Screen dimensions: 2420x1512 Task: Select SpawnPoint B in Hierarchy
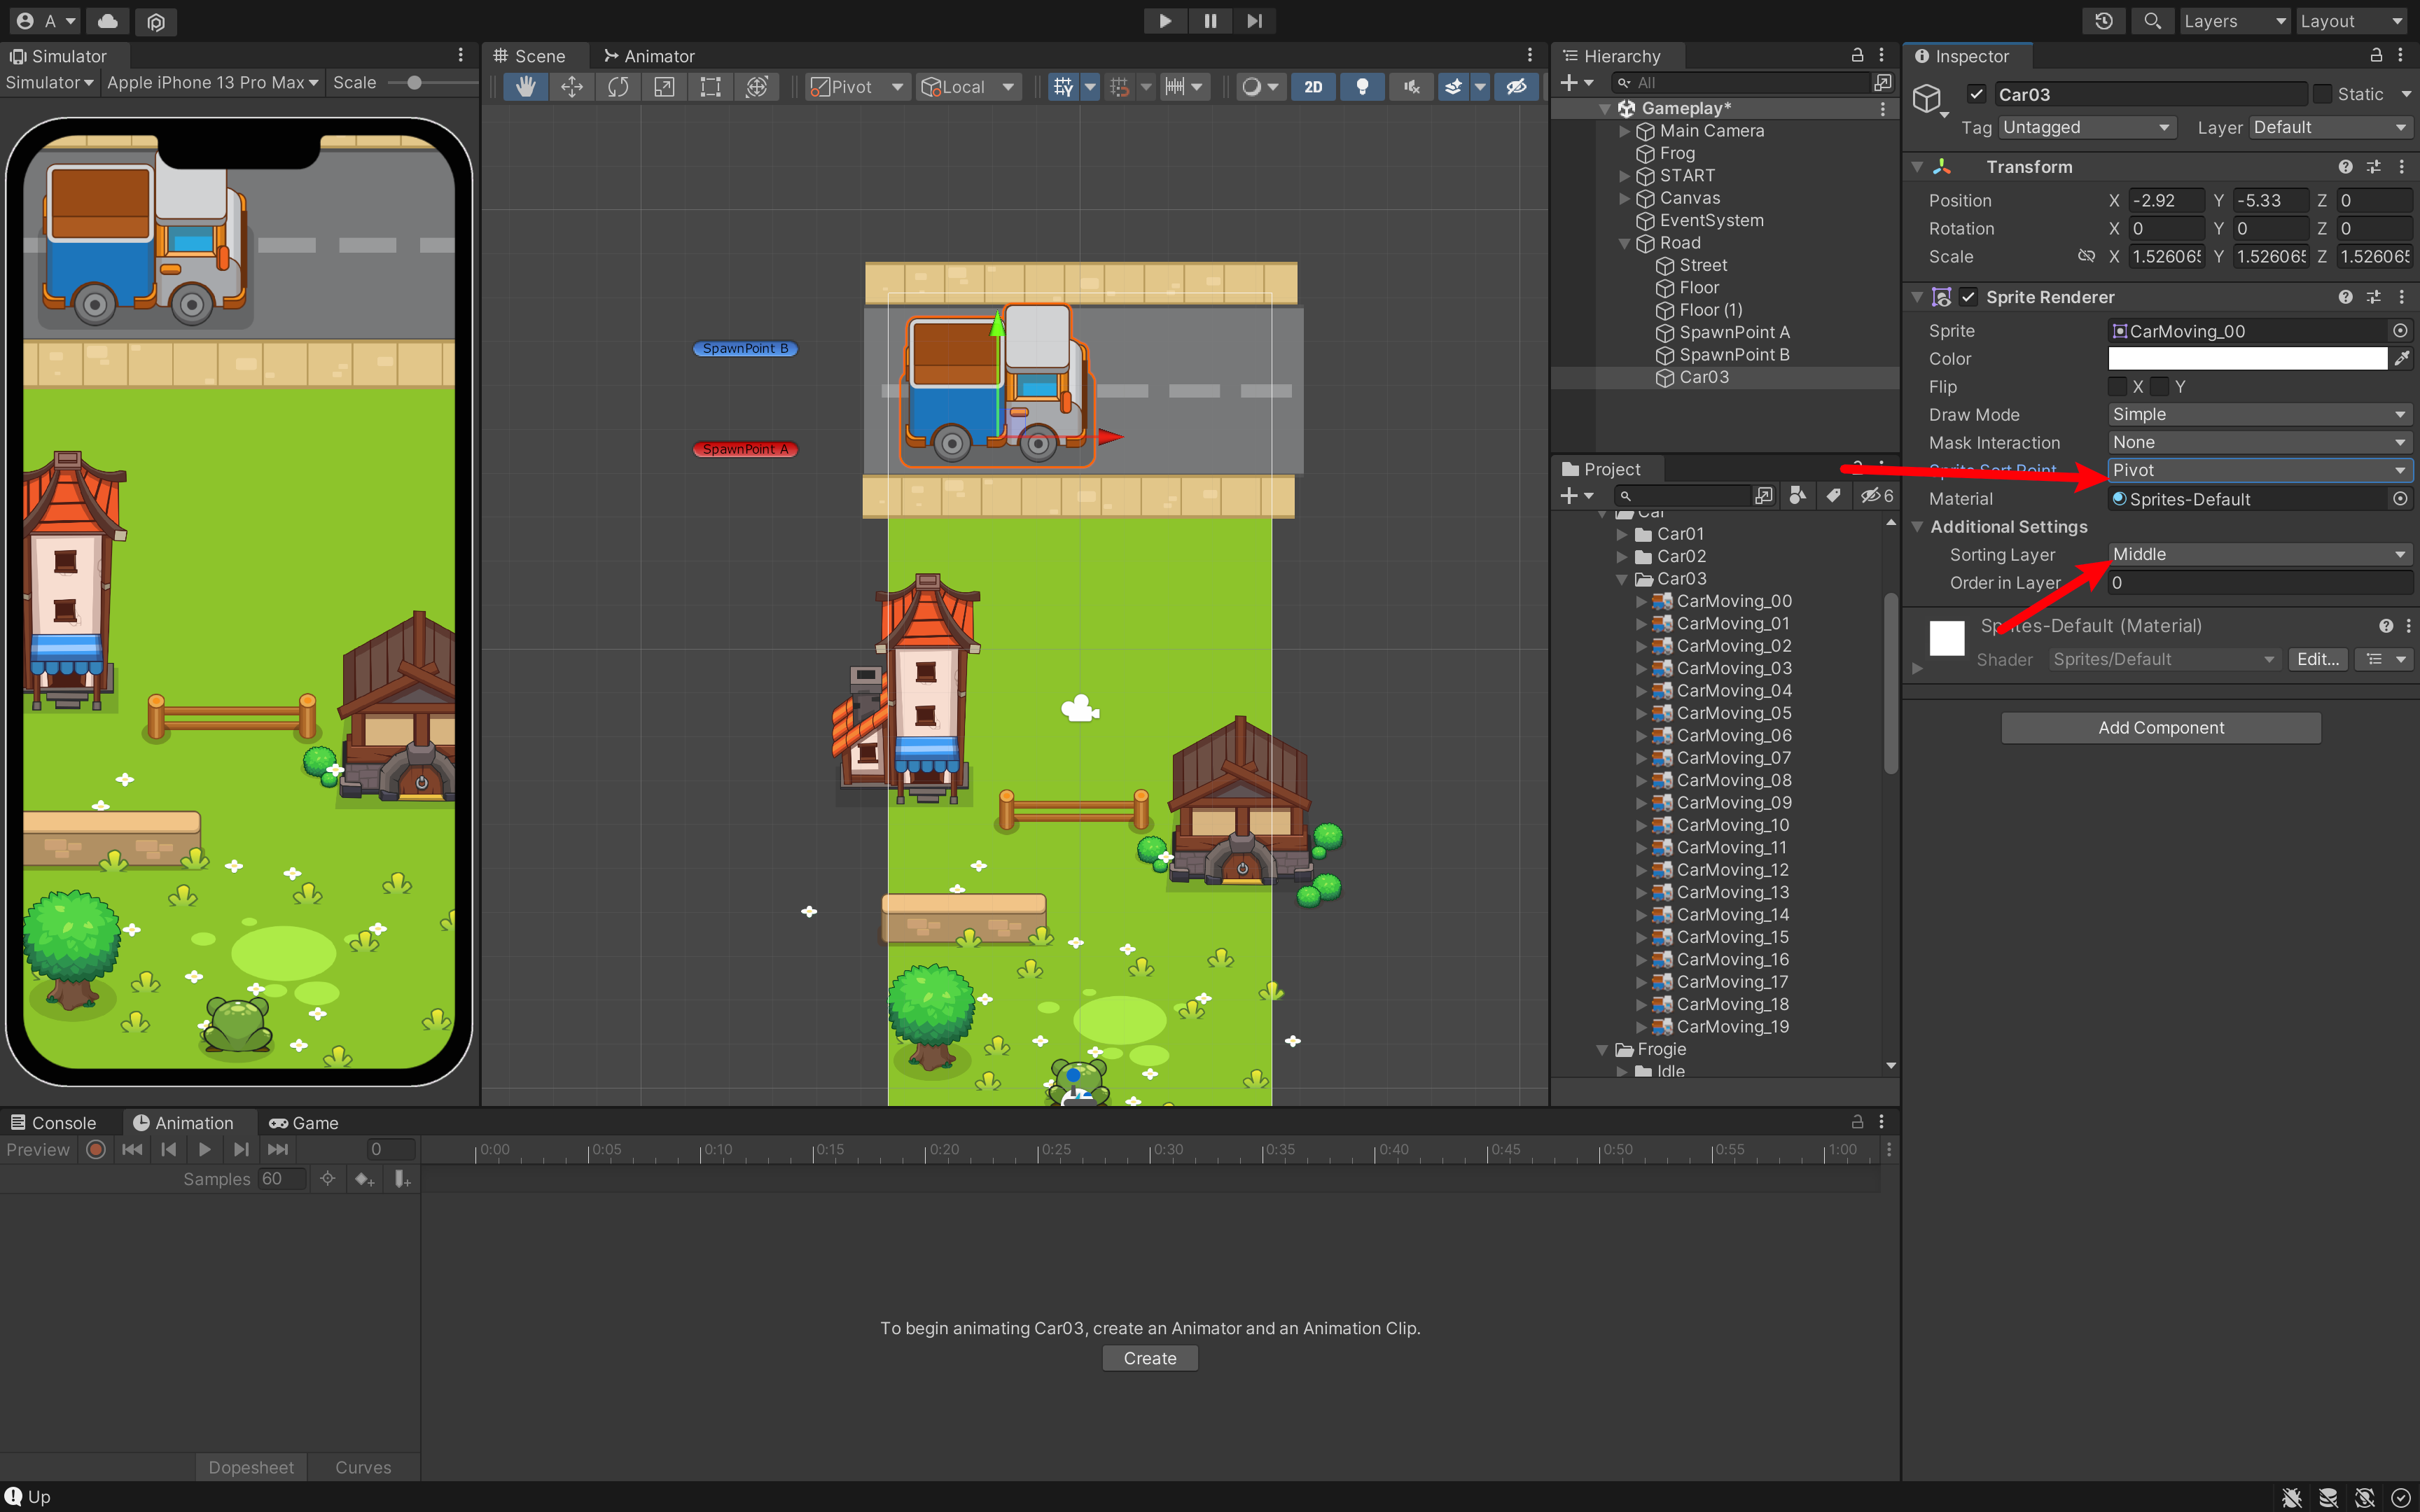1734,355
